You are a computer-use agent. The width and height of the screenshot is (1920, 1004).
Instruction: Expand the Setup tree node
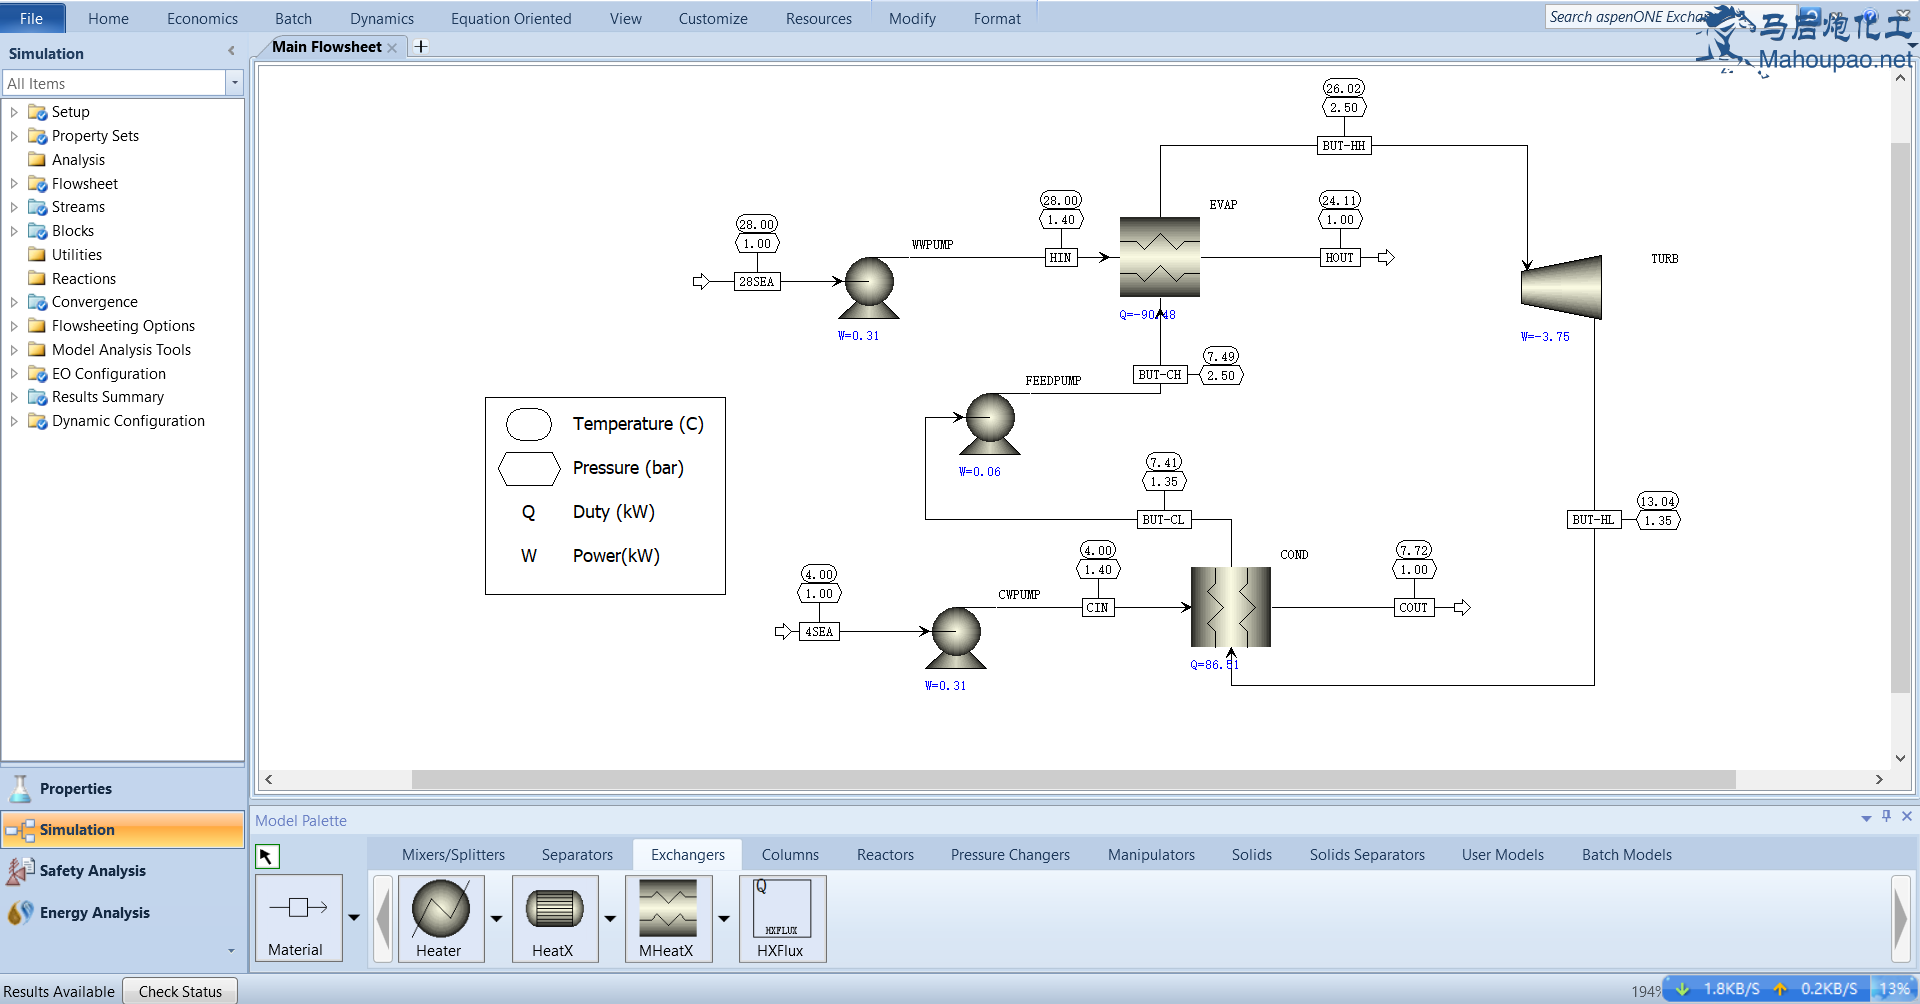tap(14, 112)
